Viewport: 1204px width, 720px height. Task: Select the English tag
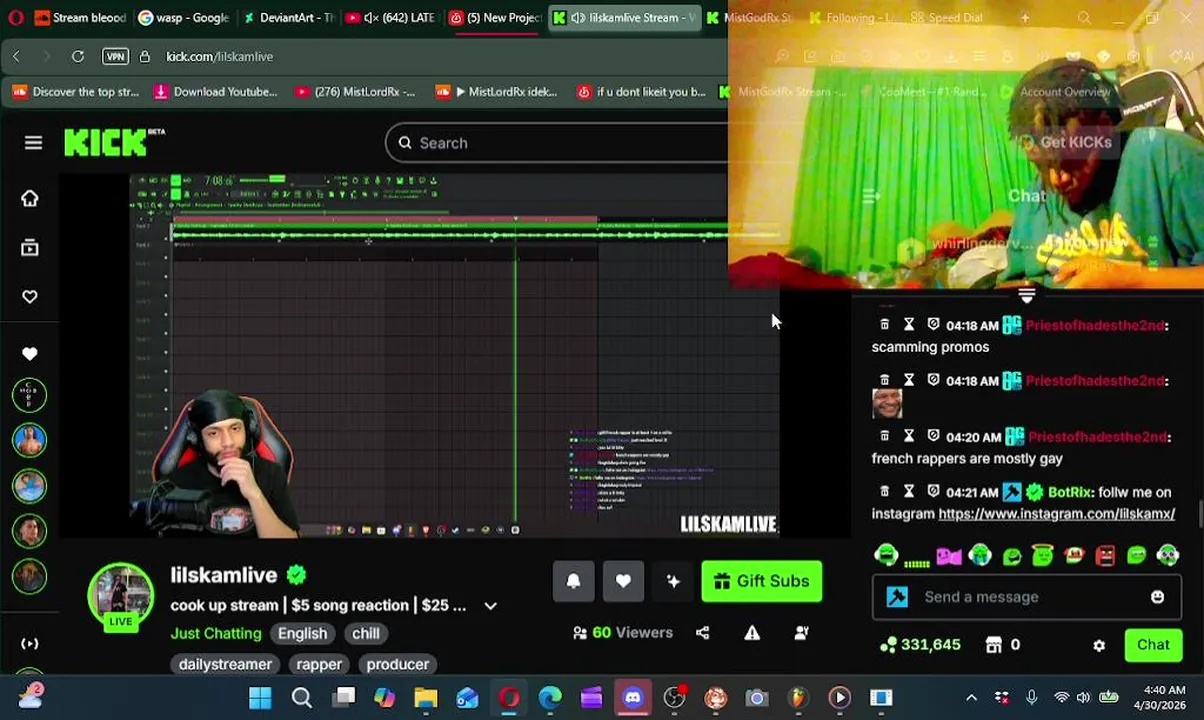(x=302, y=633)
